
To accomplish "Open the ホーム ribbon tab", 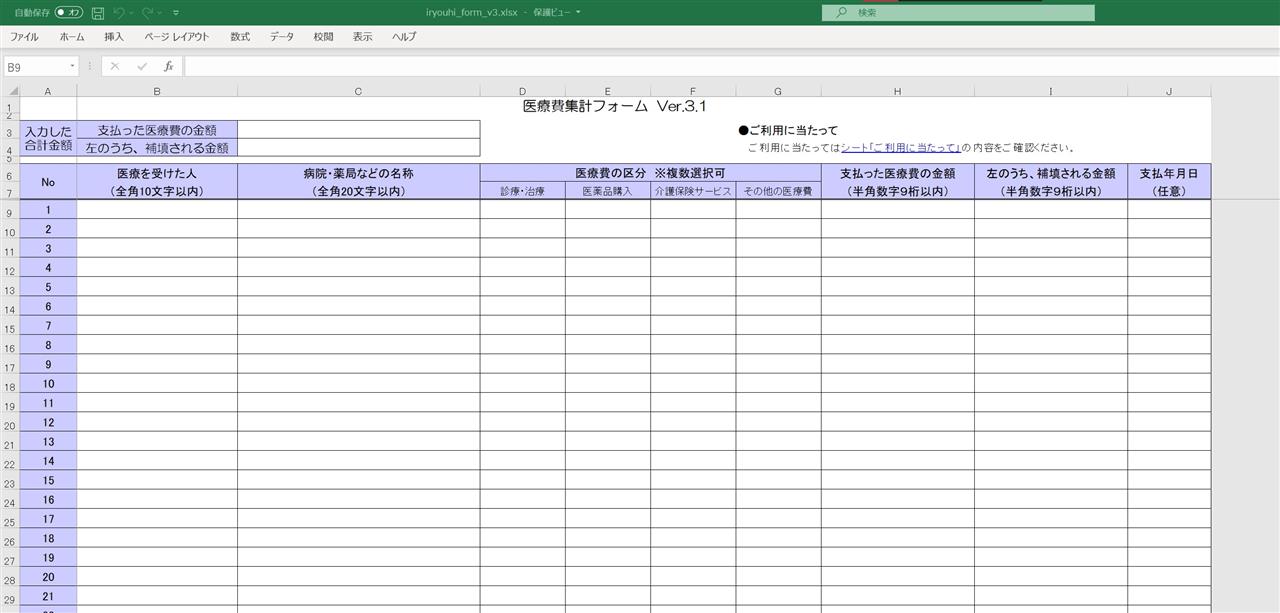I will click(72, 37).
